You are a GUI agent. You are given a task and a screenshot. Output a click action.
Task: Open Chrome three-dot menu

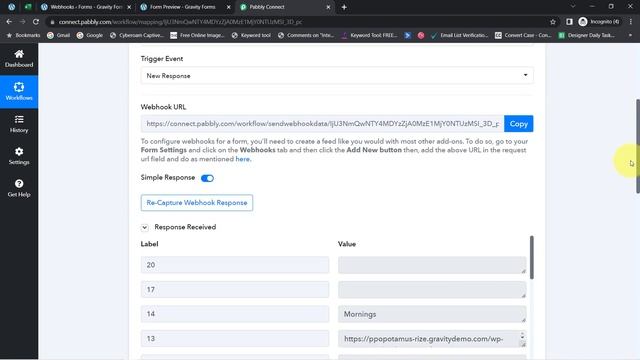click(x=631, y=22)
